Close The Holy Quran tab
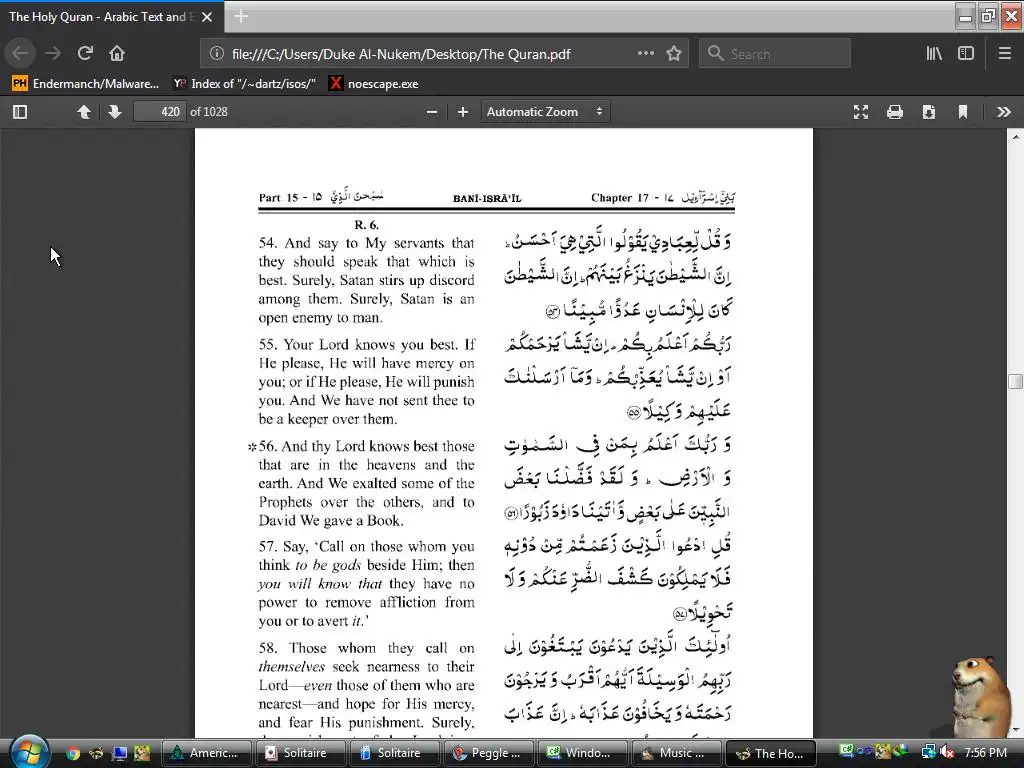The width and height of the screenshot is (1024, 768). [207, 17]
